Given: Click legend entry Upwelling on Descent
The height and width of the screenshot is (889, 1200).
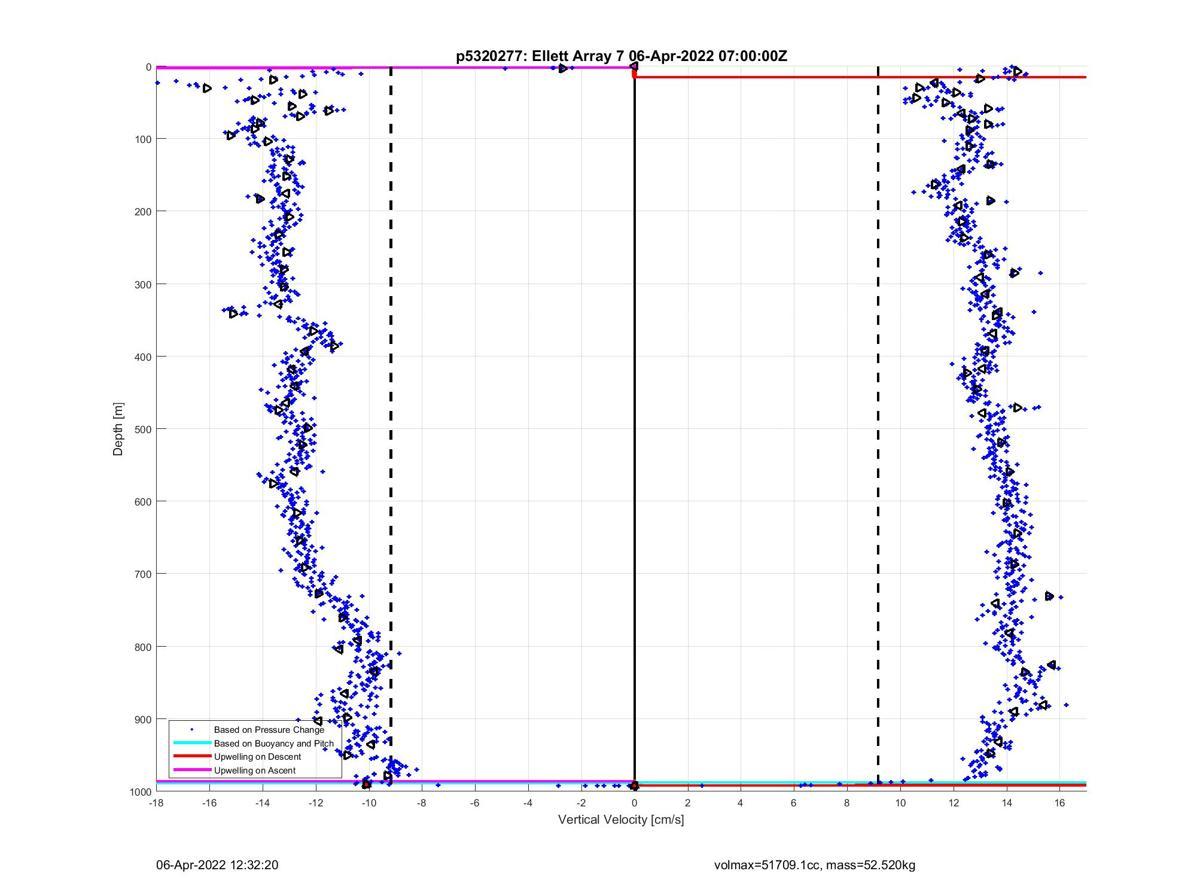Looking at the screenshot, I should 257,757.
